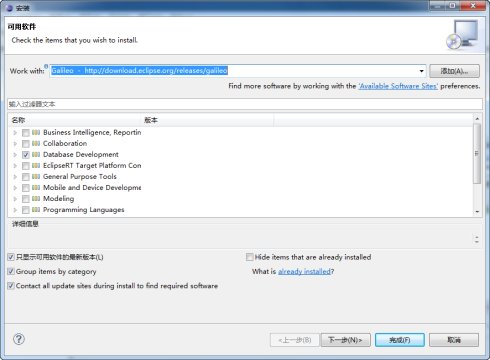Enable Hide items that are already installed

249,257
